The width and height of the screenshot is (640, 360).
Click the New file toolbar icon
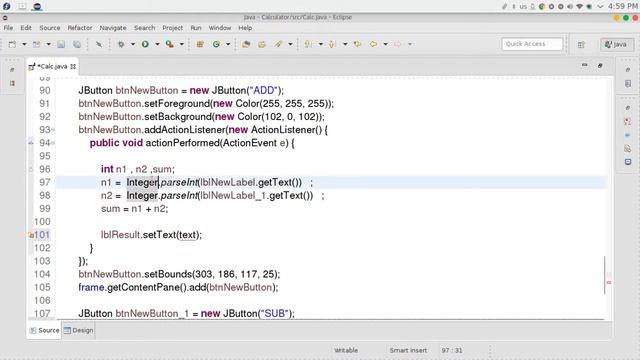(x=12, y=44)
